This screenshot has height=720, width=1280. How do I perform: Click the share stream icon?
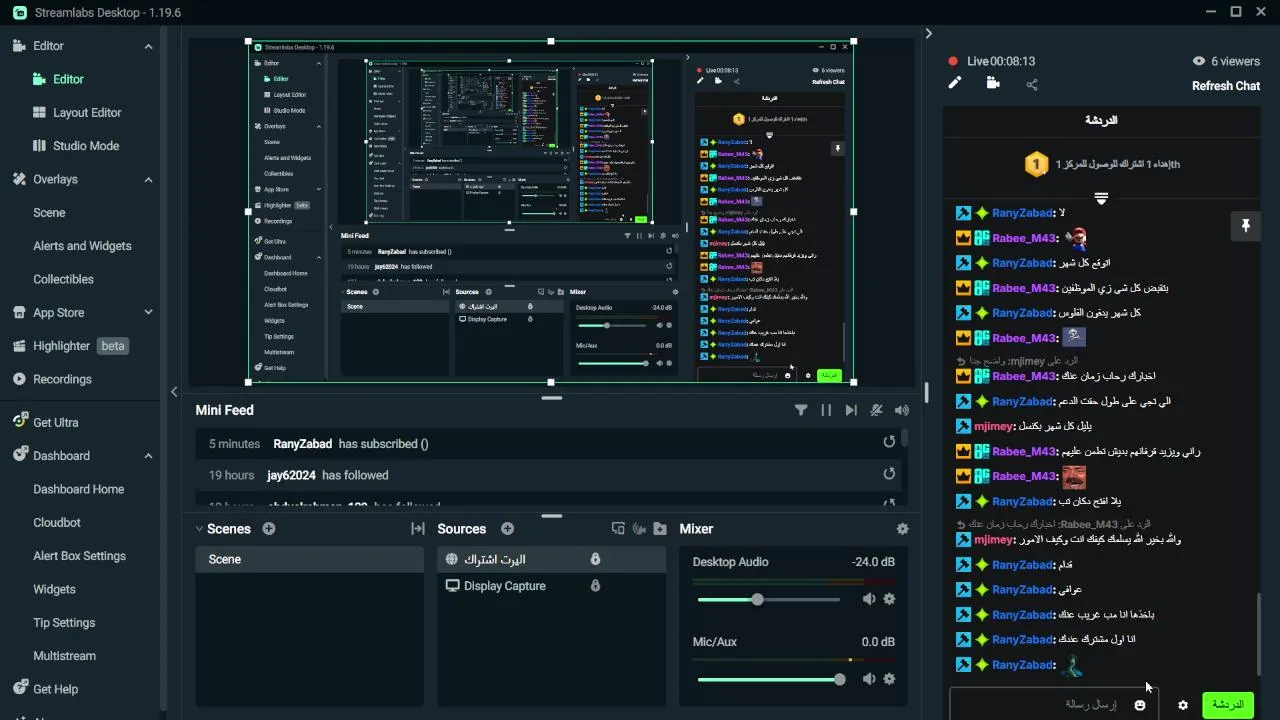point(1032,85)
